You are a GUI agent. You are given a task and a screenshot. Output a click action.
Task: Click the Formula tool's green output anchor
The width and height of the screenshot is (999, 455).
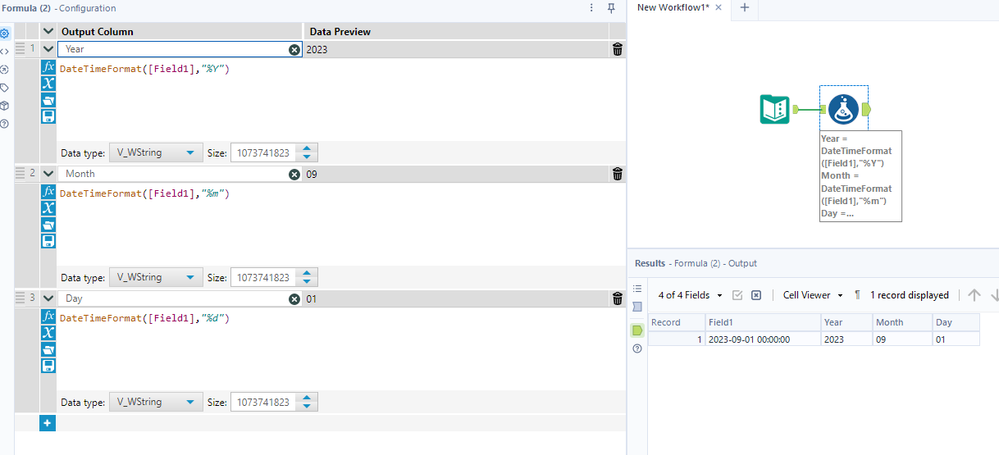point(866,110)
